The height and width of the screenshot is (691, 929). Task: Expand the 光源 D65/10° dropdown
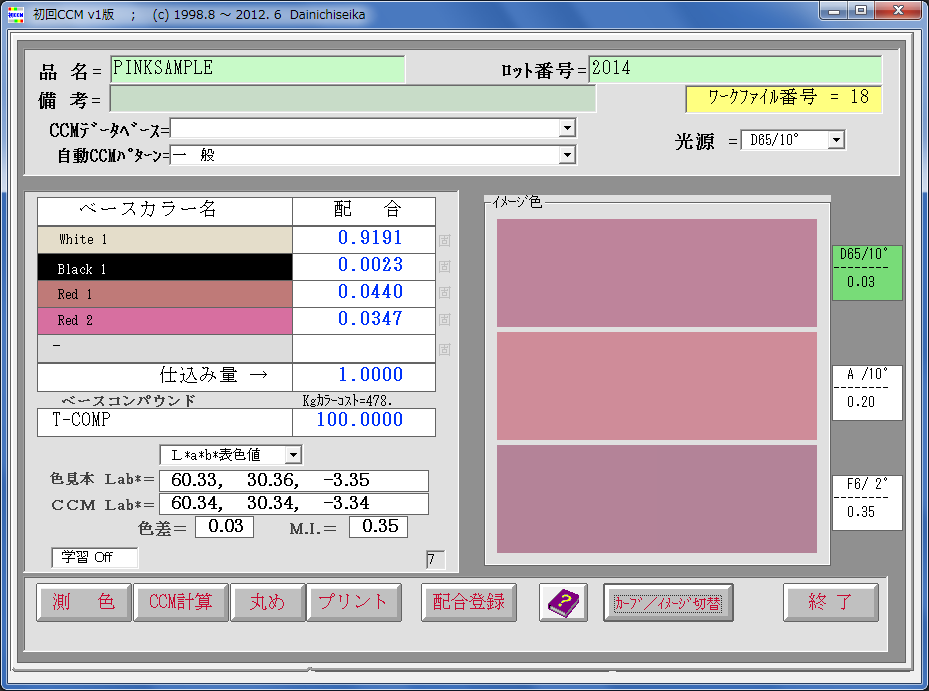[x=836, y=140]
